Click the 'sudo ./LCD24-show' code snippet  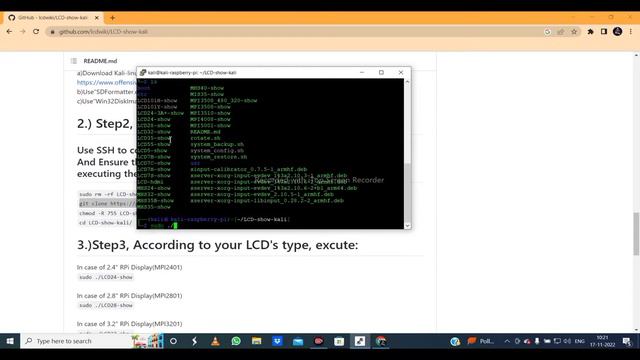click(106, 277)
